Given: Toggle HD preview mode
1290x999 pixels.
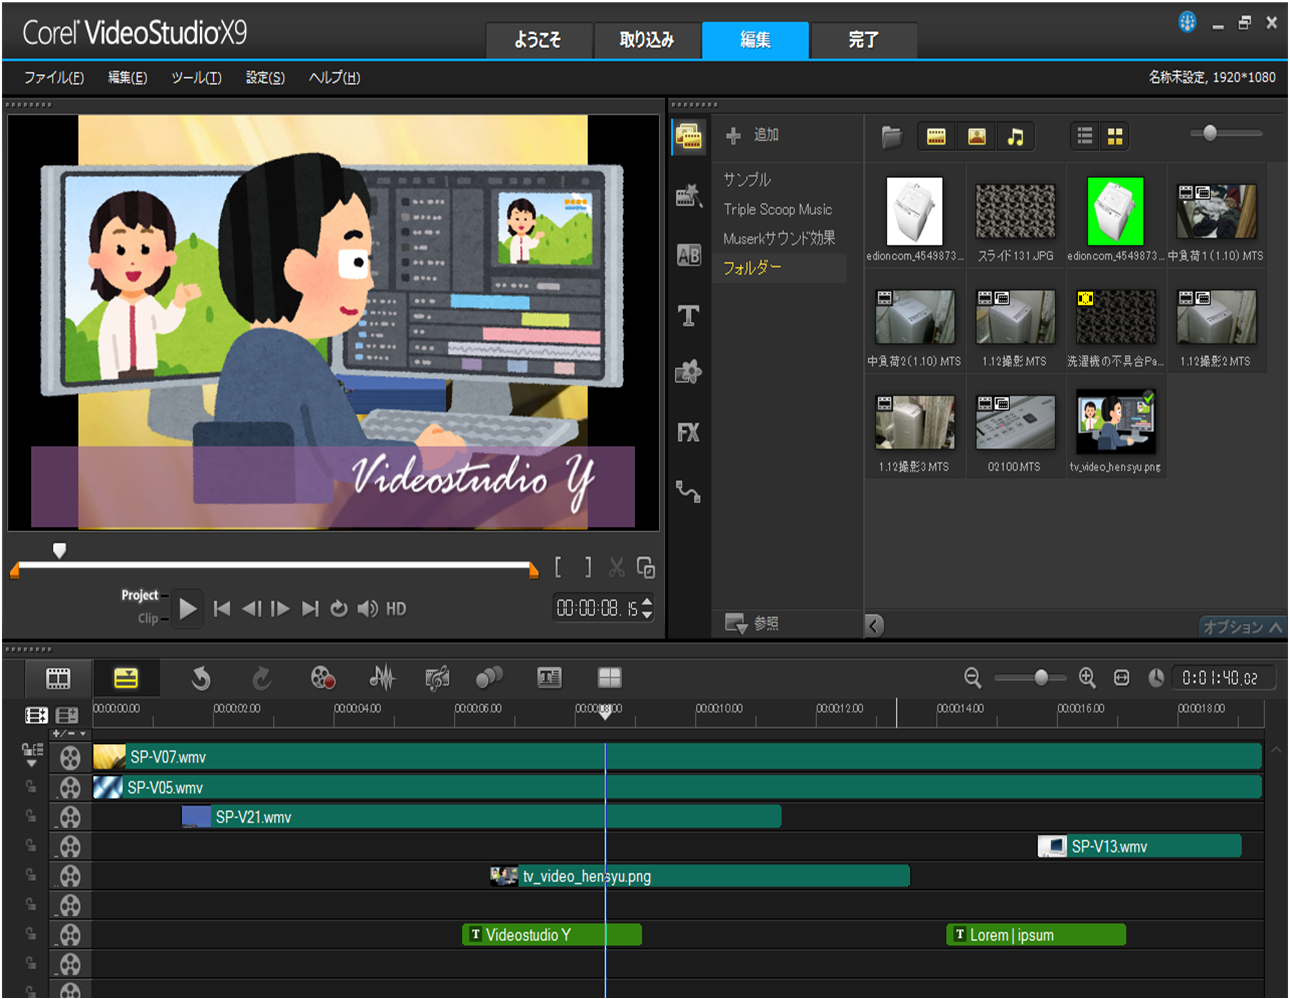Looking at the screenshot, I should pos(396,608).
